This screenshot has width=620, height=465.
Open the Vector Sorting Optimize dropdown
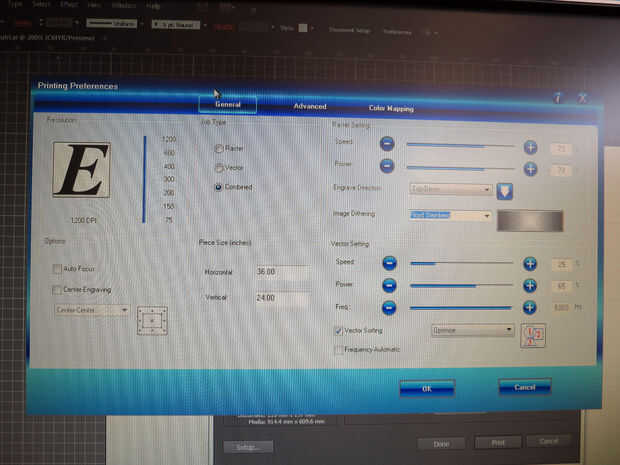(x=473, y=330)
